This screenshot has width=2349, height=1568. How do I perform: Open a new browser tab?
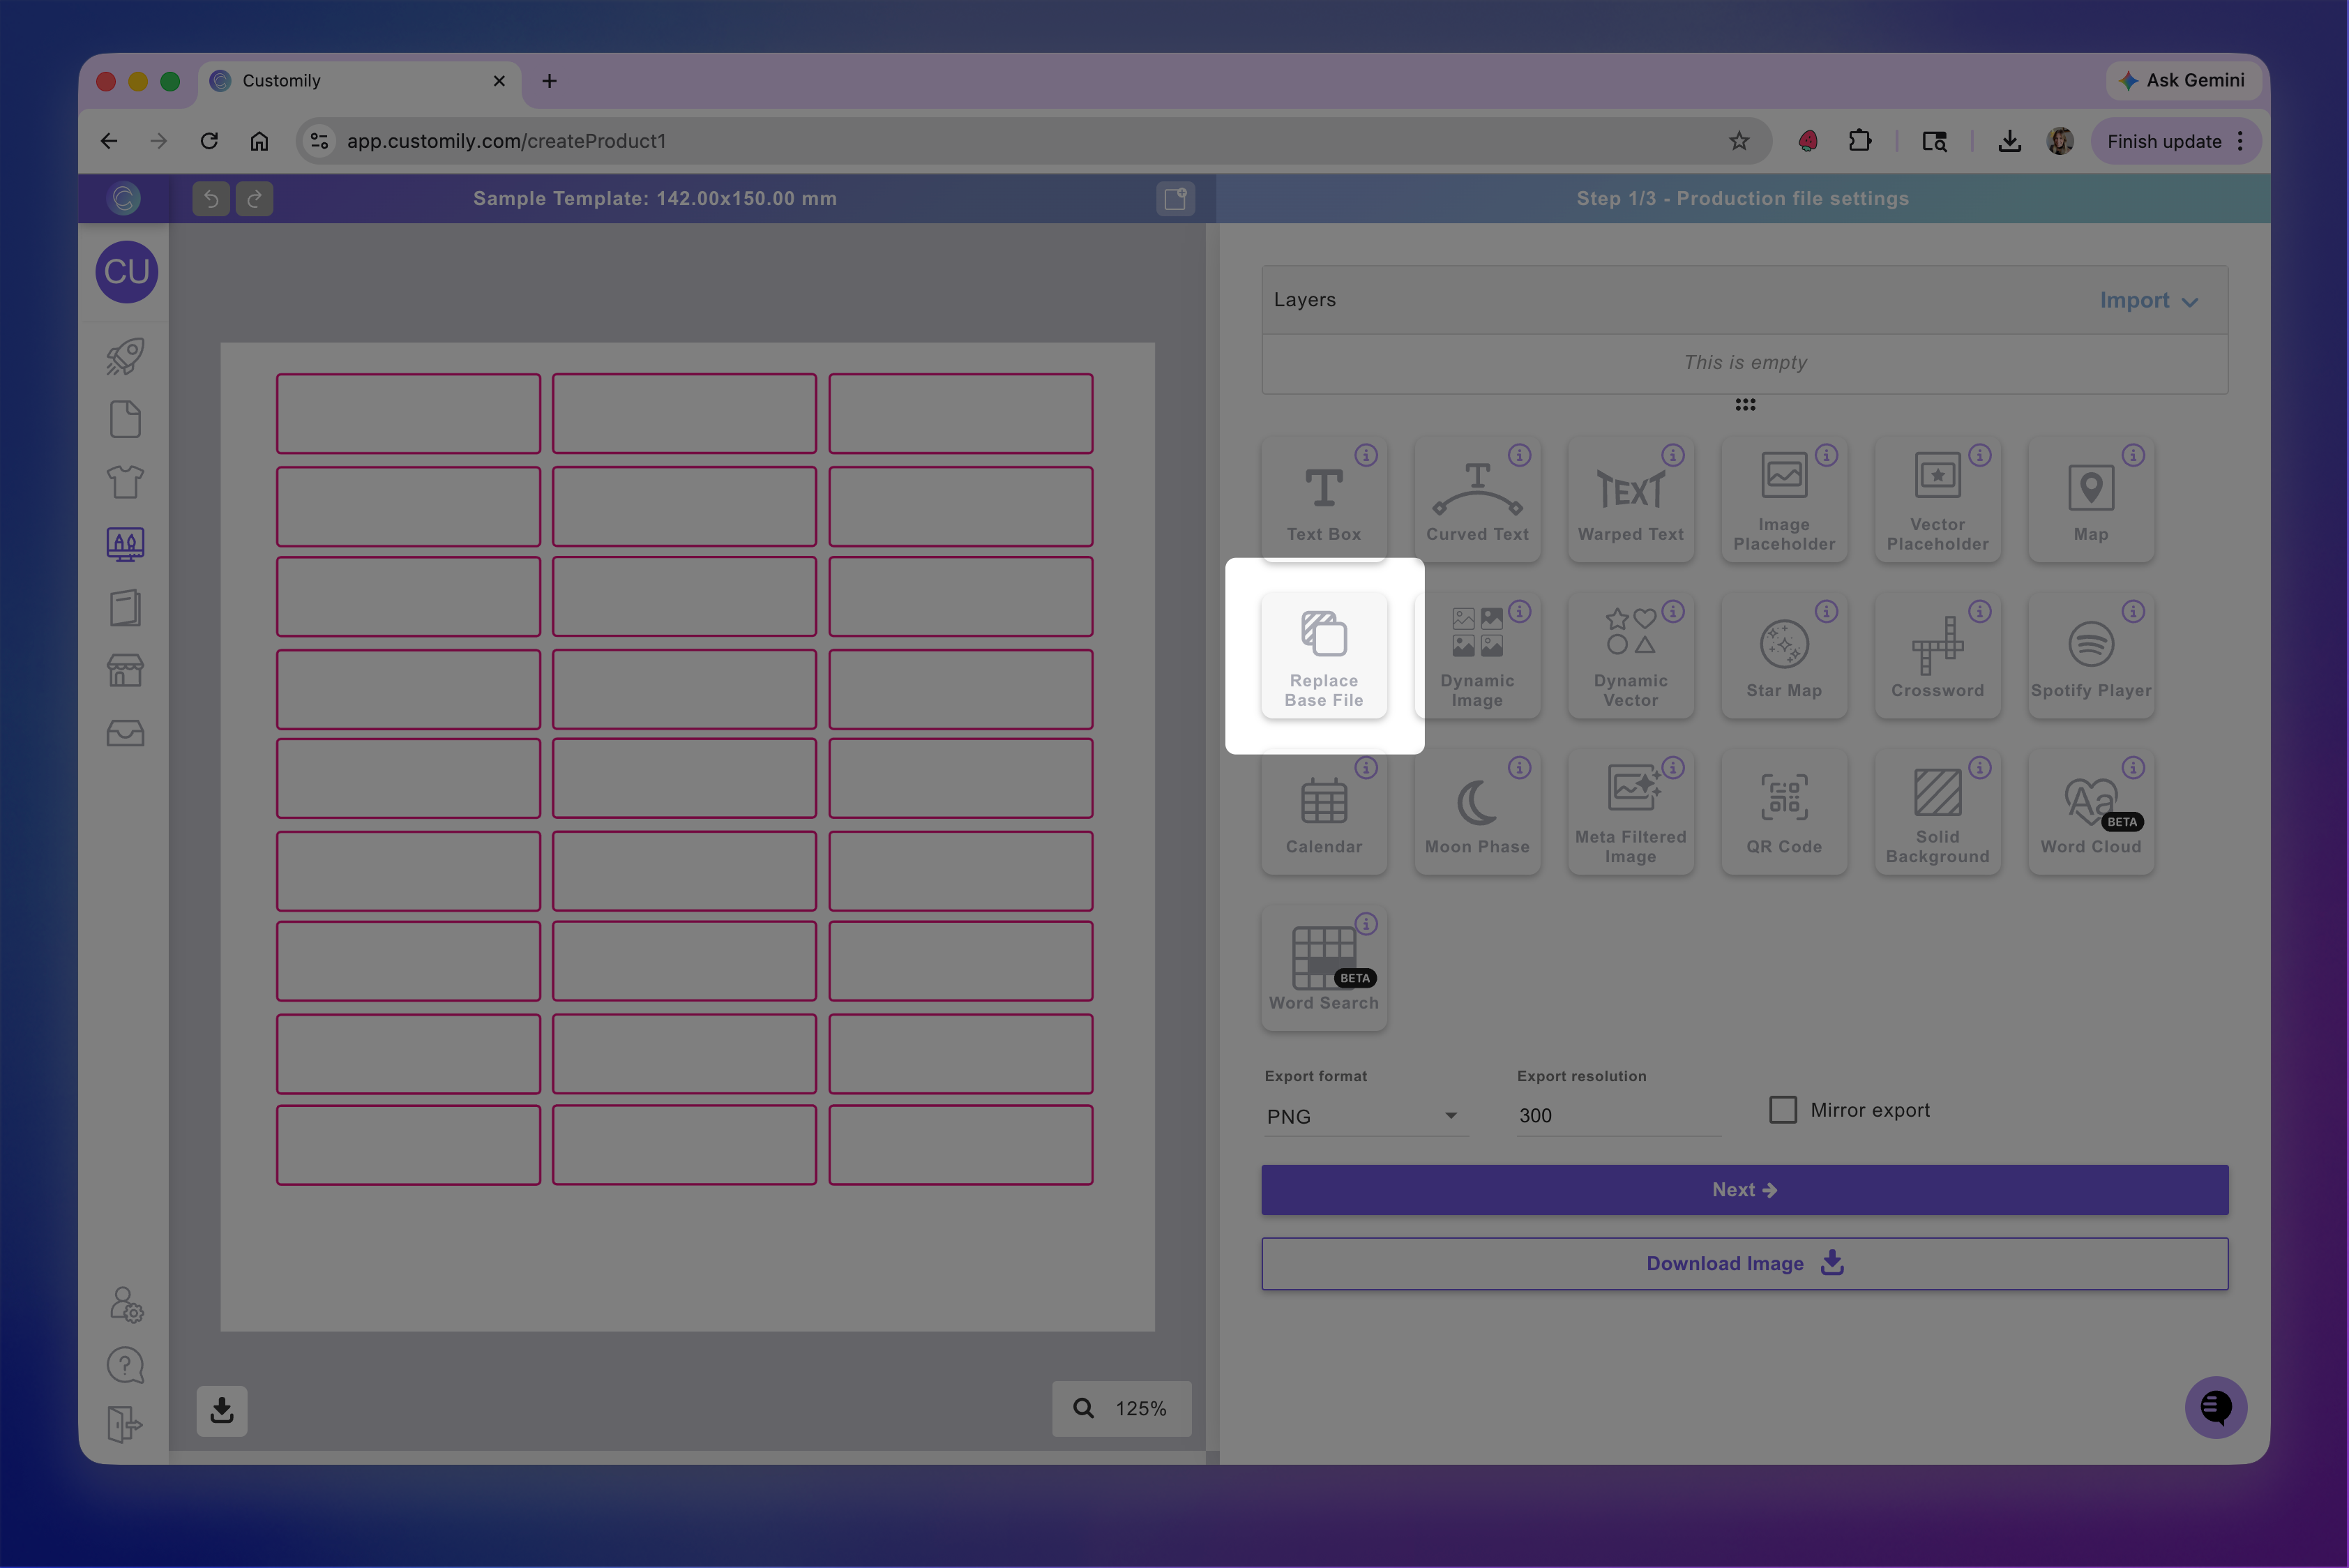(x=549, y=81)
